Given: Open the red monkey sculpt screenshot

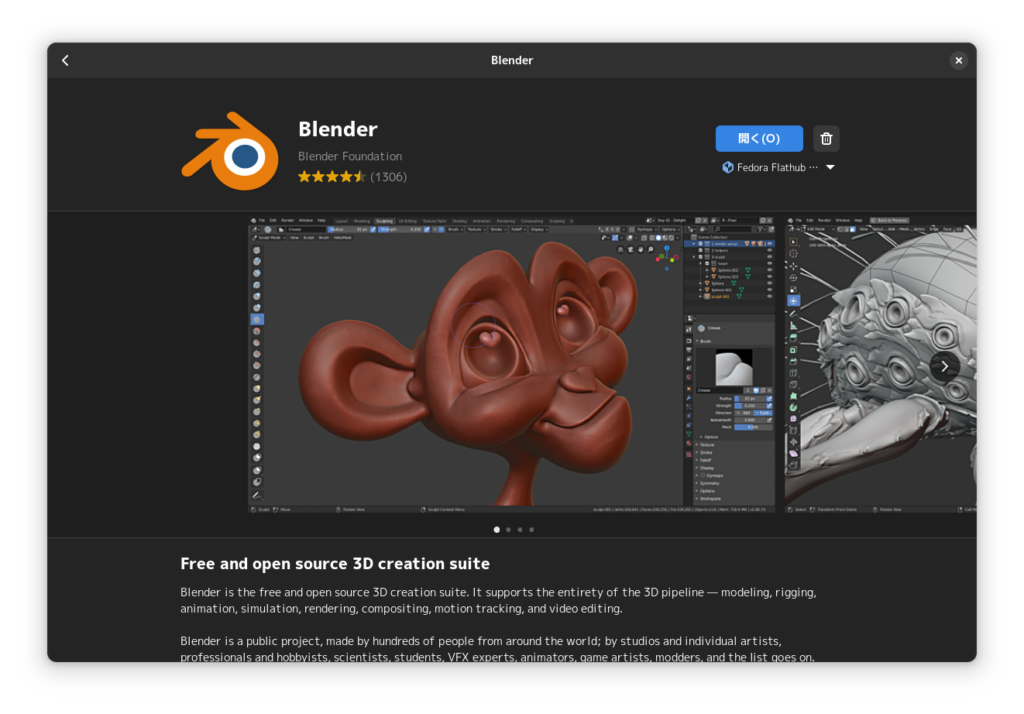Looking at the screenshot, I should coord(511,365).
